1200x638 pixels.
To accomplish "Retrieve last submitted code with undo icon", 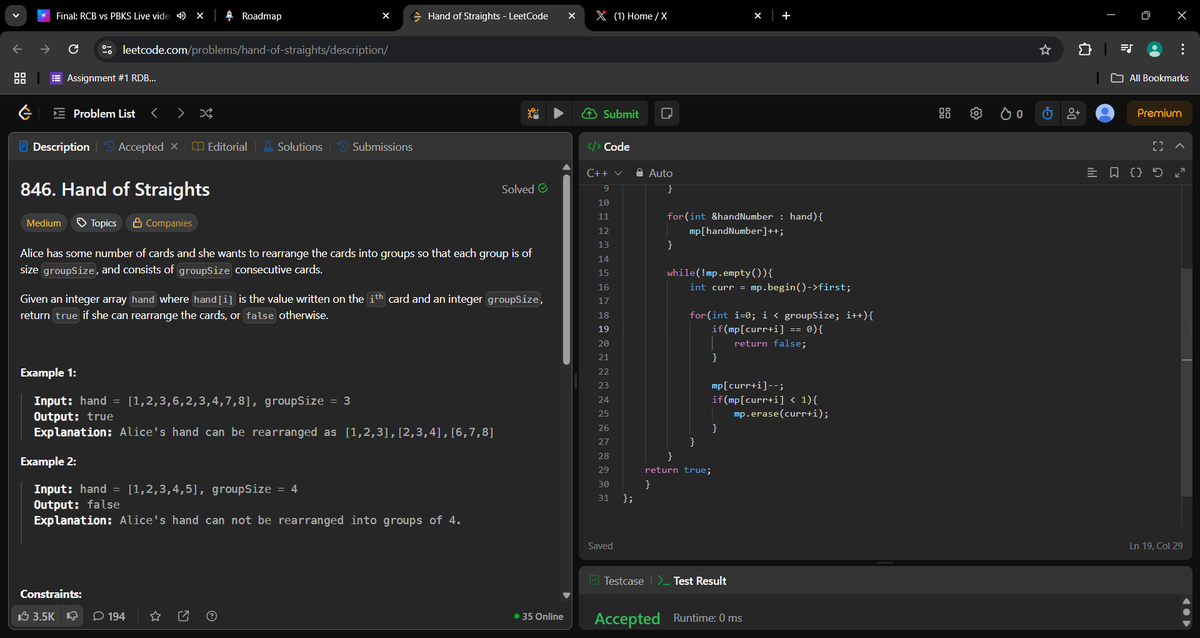I will click(x=1159, y=172).
